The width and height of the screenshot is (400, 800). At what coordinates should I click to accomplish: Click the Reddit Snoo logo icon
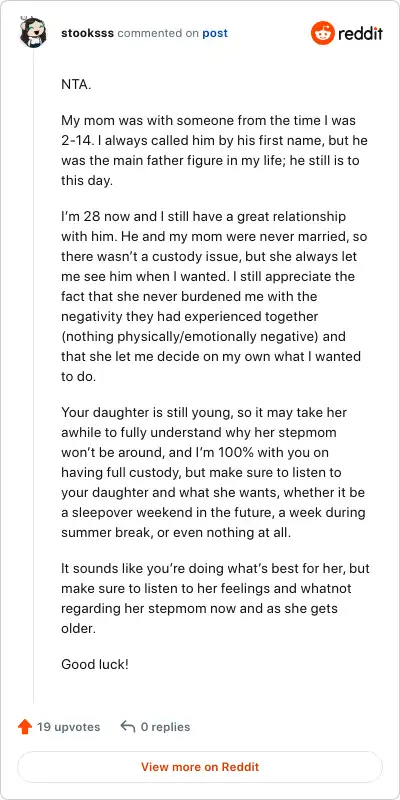(x=322, y=33)
